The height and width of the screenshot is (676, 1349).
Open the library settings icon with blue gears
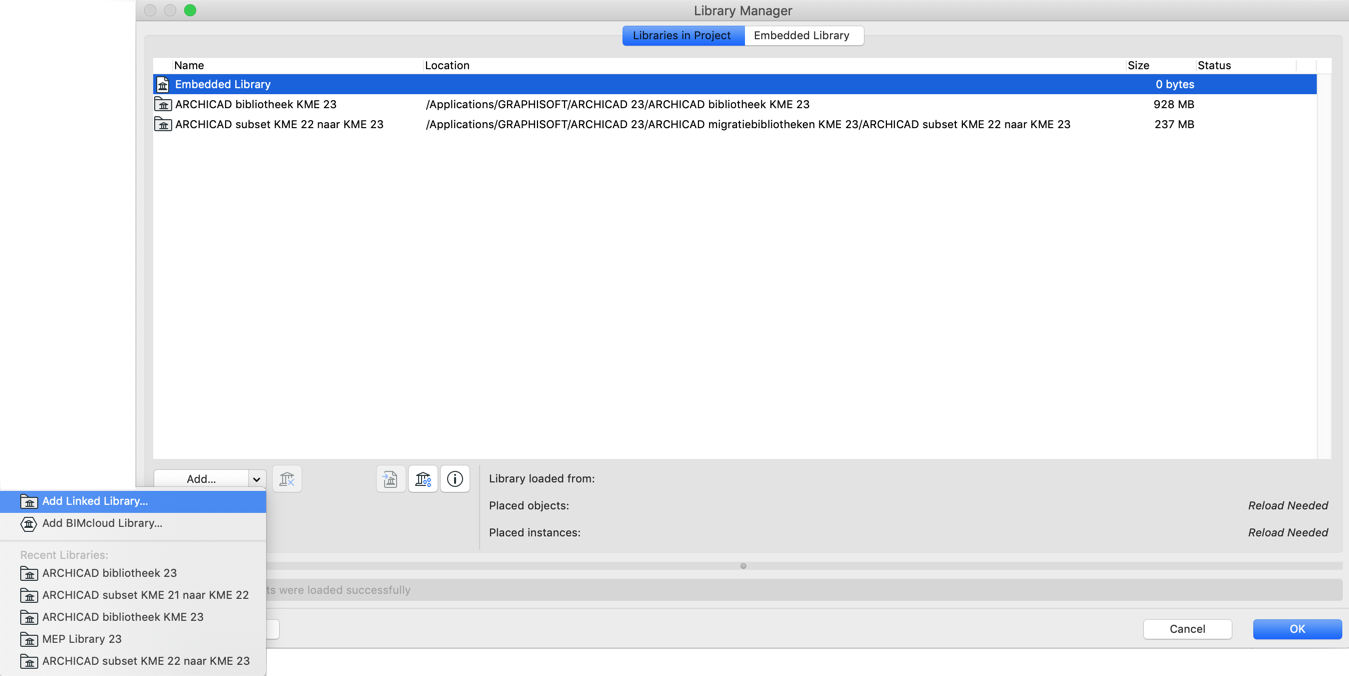point(423,479)
